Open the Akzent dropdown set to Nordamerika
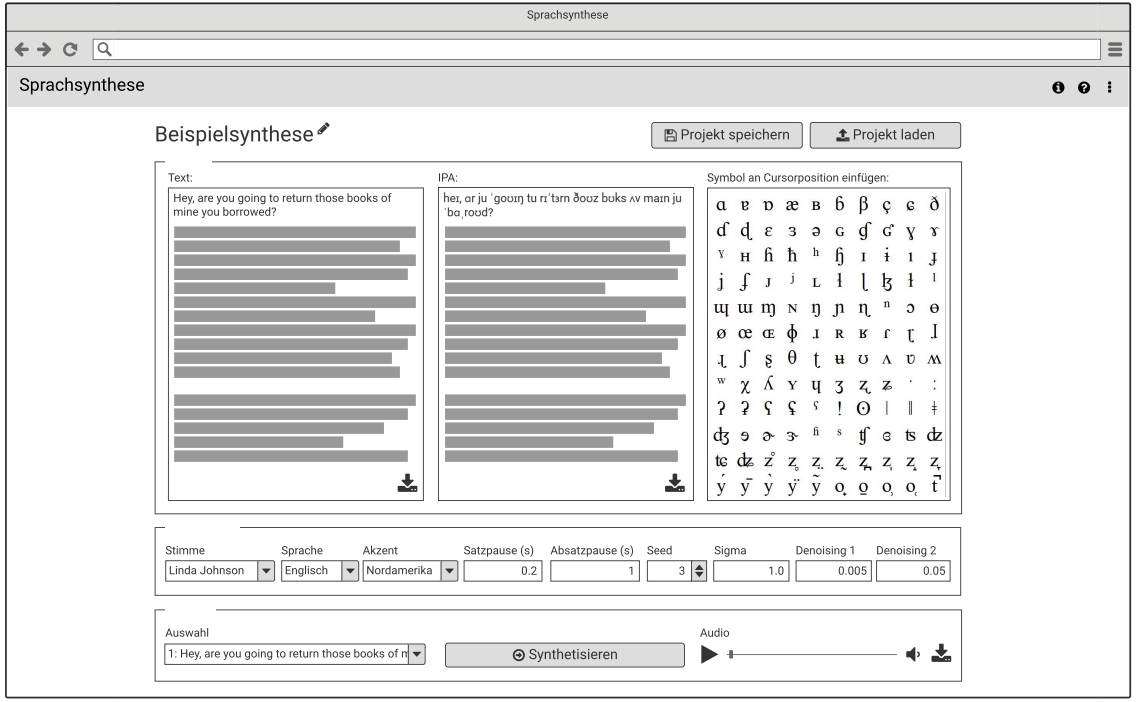 pyautogui.click(x=449, y=571)
